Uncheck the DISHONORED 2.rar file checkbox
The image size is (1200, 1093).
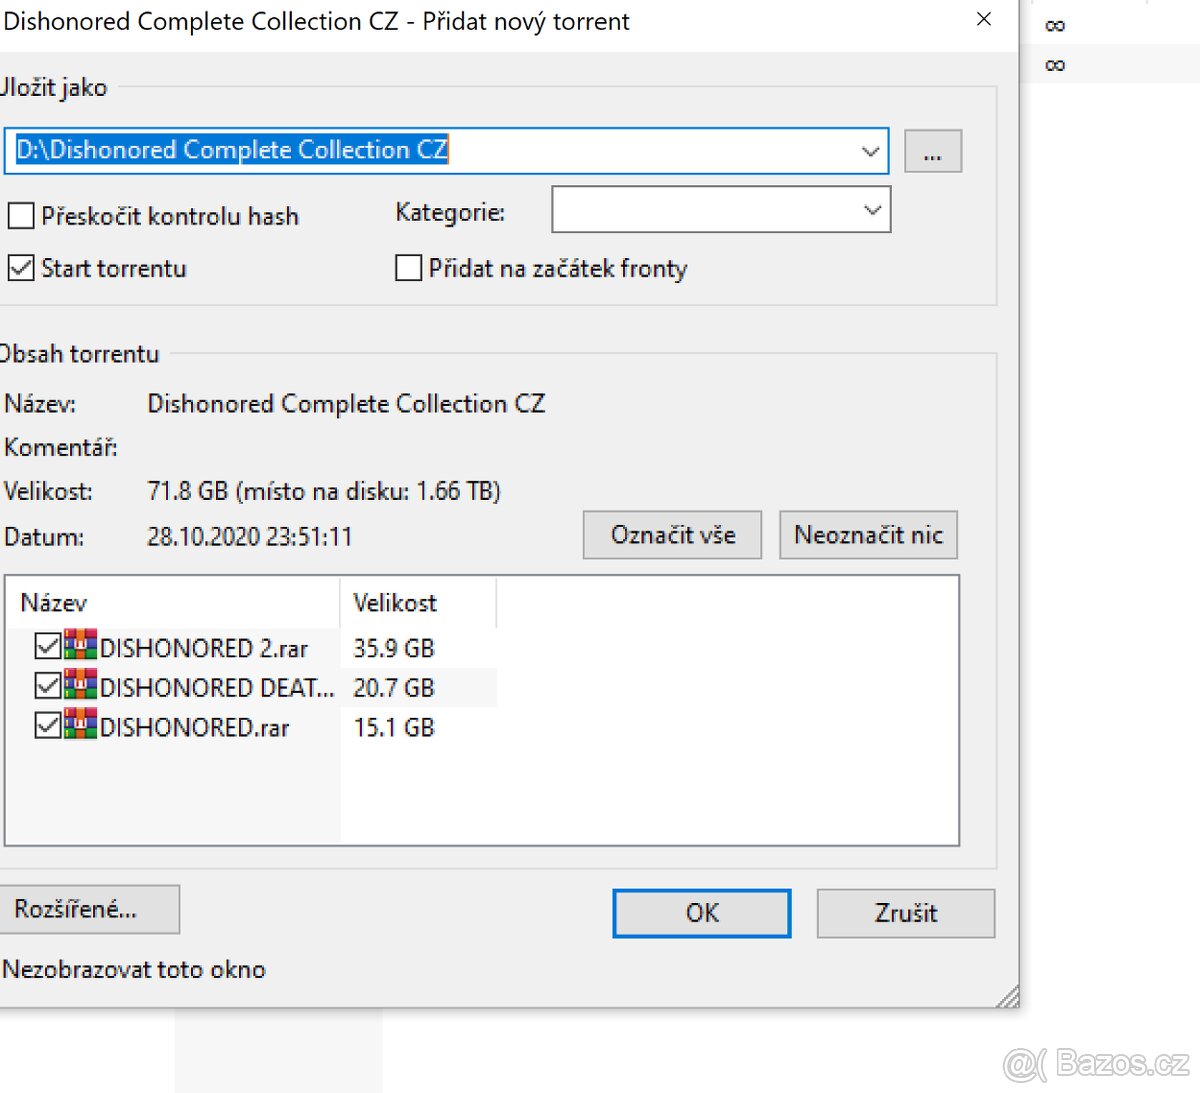[x=47, y=646]
